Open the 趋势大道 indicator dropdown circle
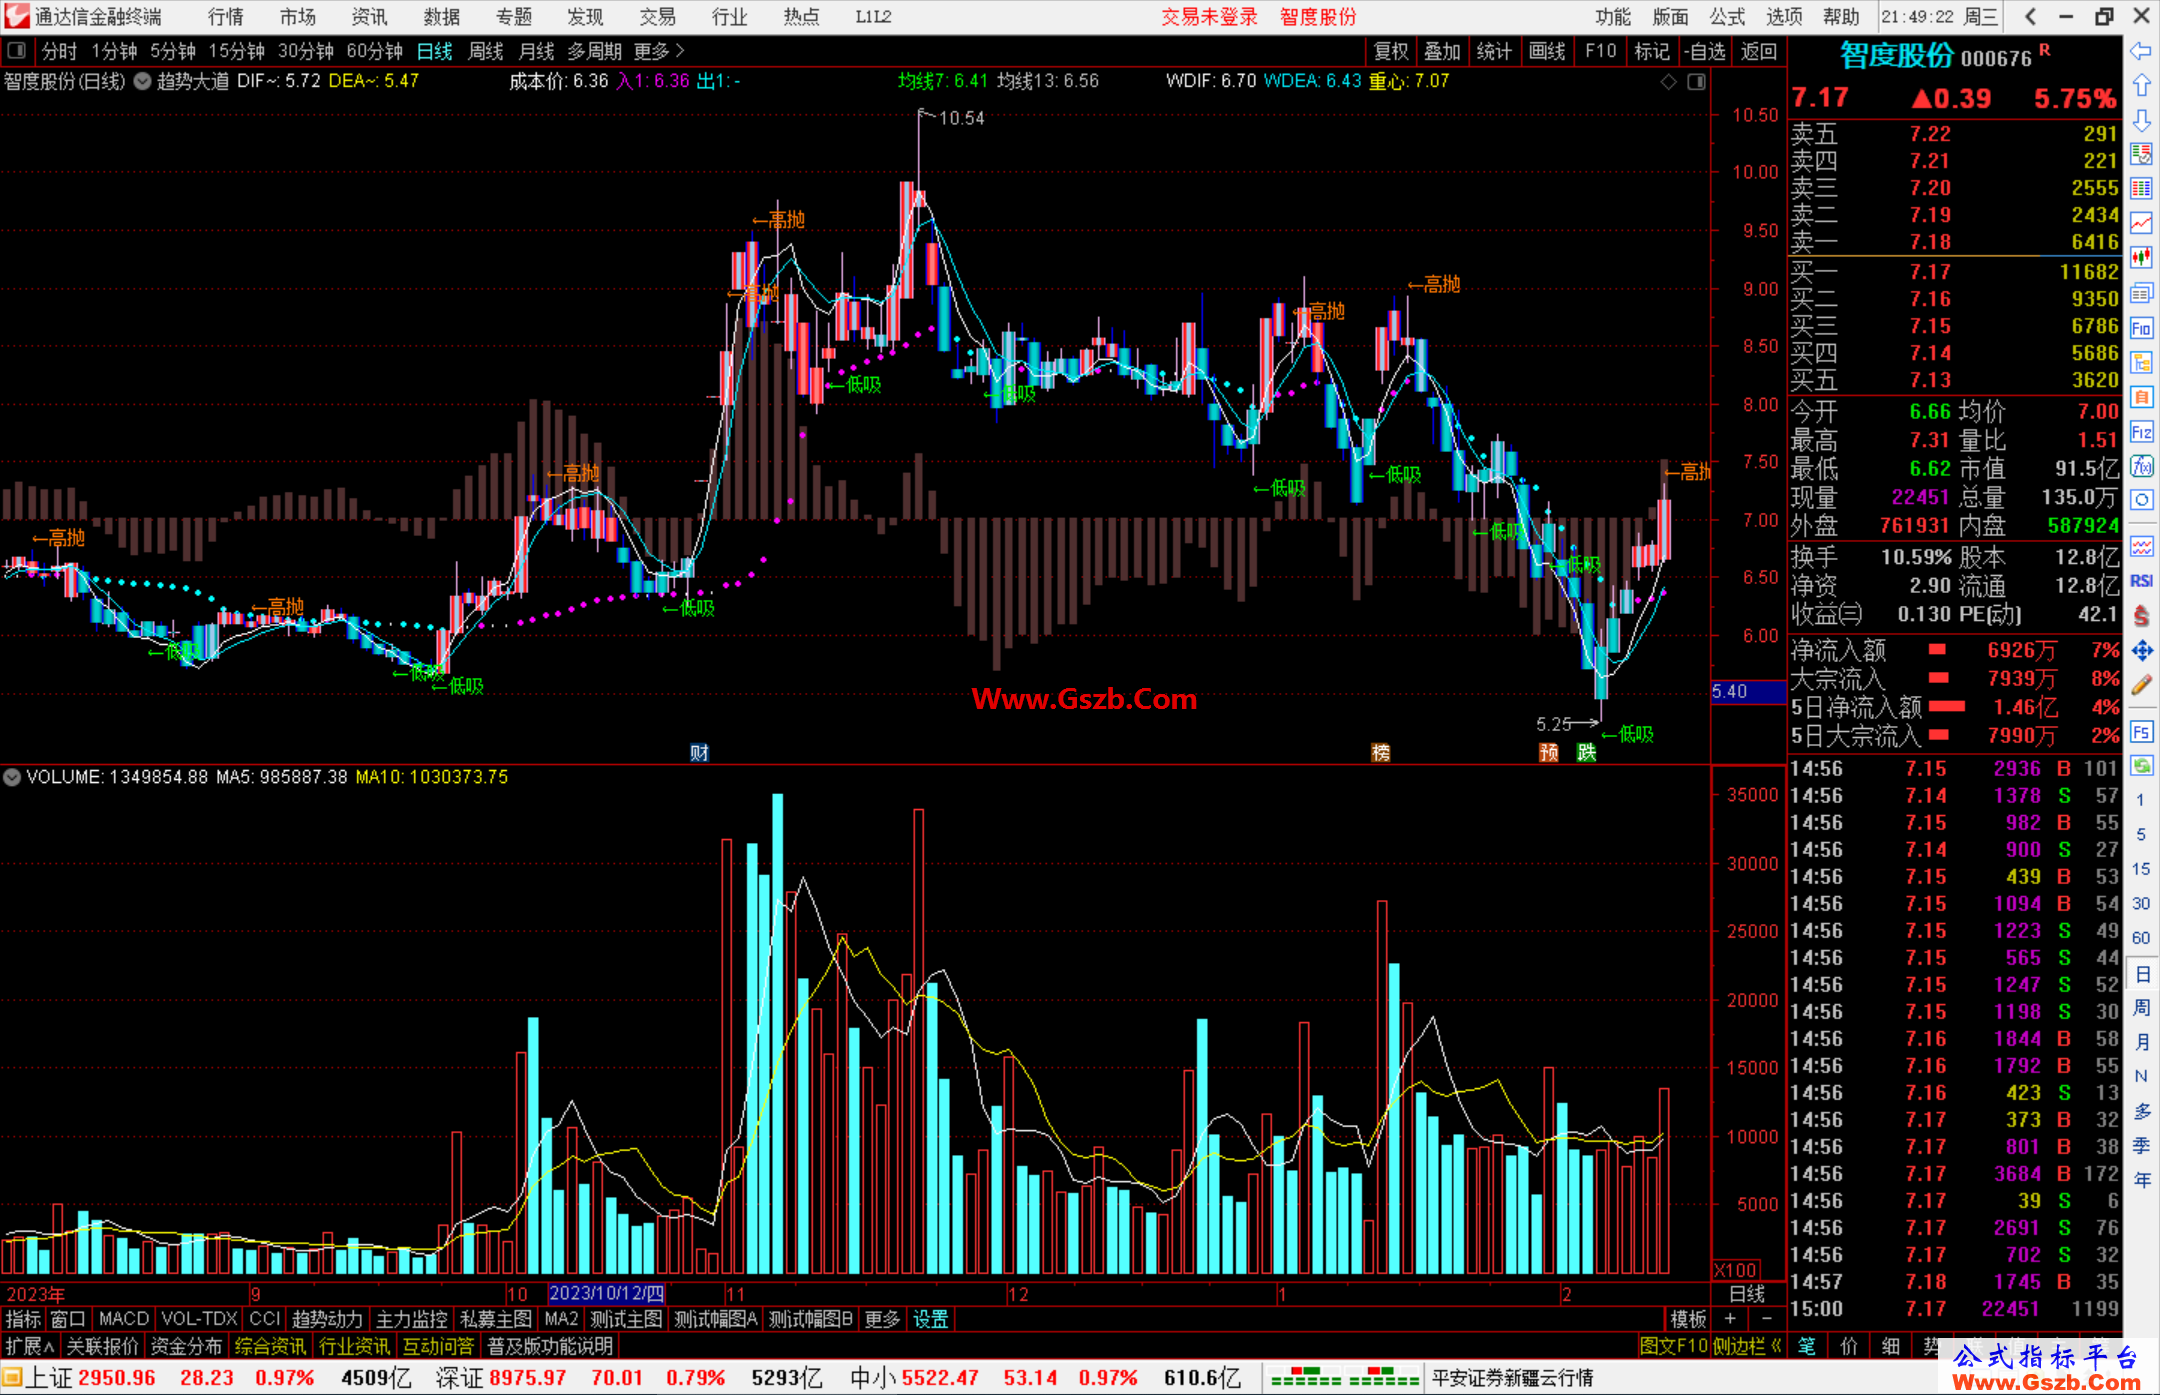Screen dimensions: 2160x1395 pyautogui.click(x=143, y=82)
